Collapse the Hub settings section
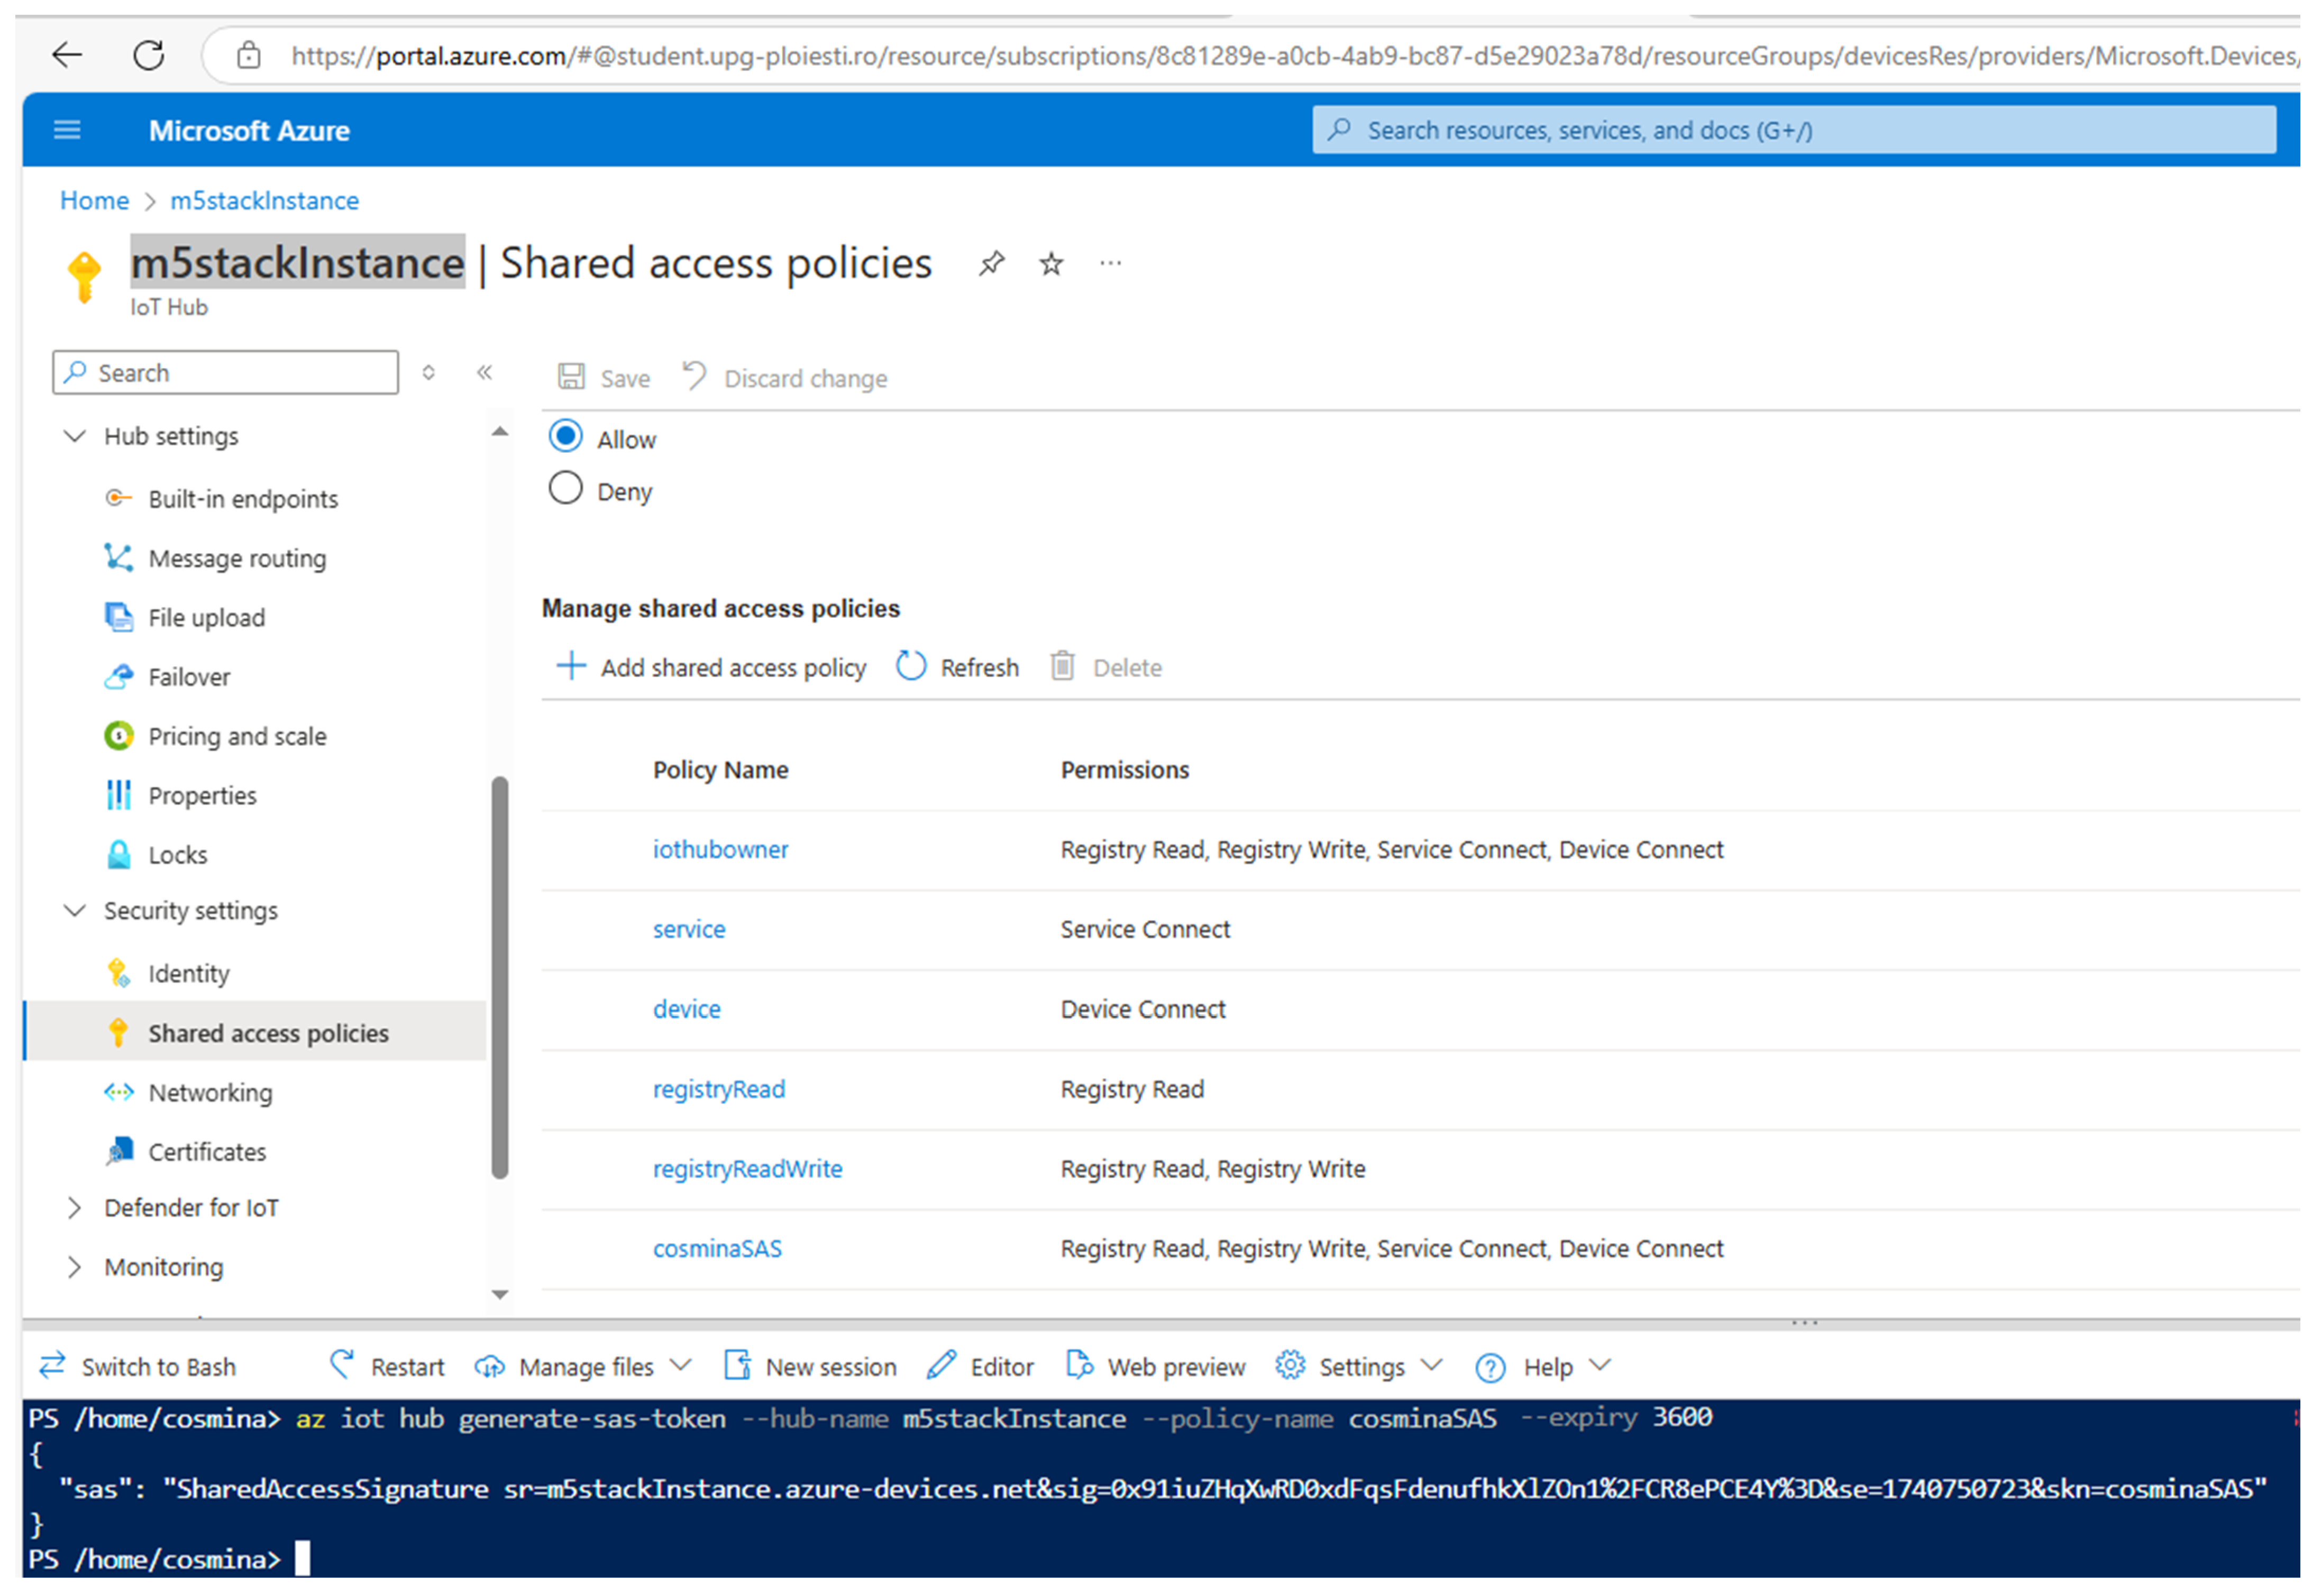Screen dimensions: 2312x1596 [x=75, y=437]
